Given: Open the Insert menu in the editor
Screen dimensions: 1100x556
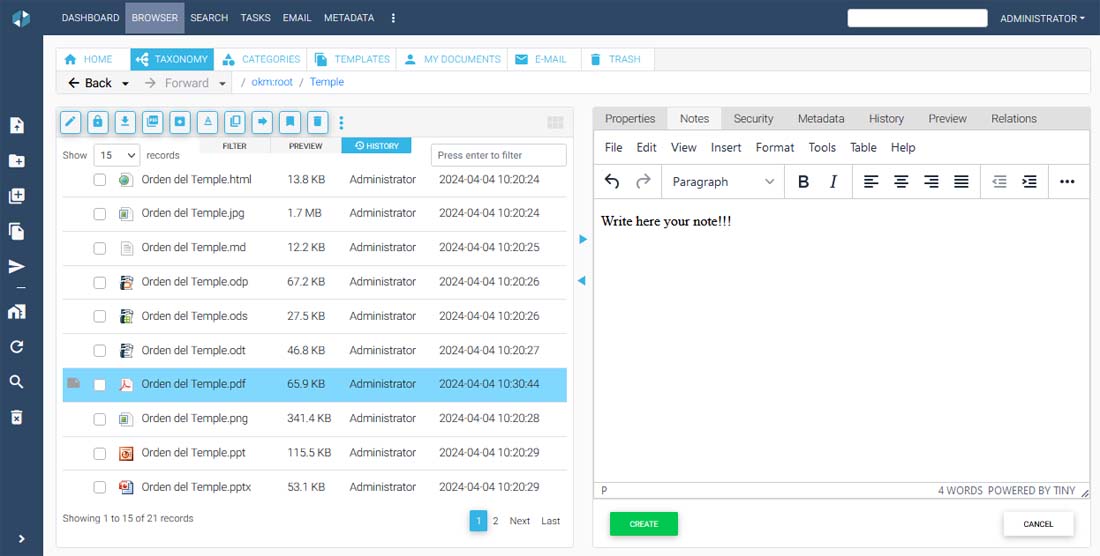Looking at the screenshot, I should tap(726, 148).
